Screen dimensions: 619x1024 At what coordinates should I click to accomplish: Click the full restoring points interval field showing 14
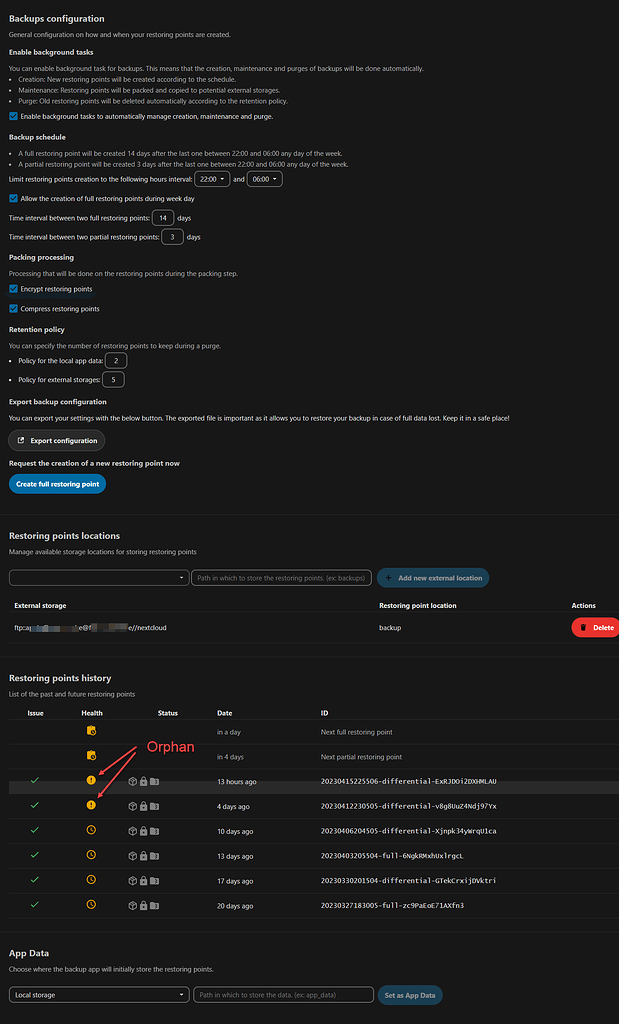coord(163,217)
